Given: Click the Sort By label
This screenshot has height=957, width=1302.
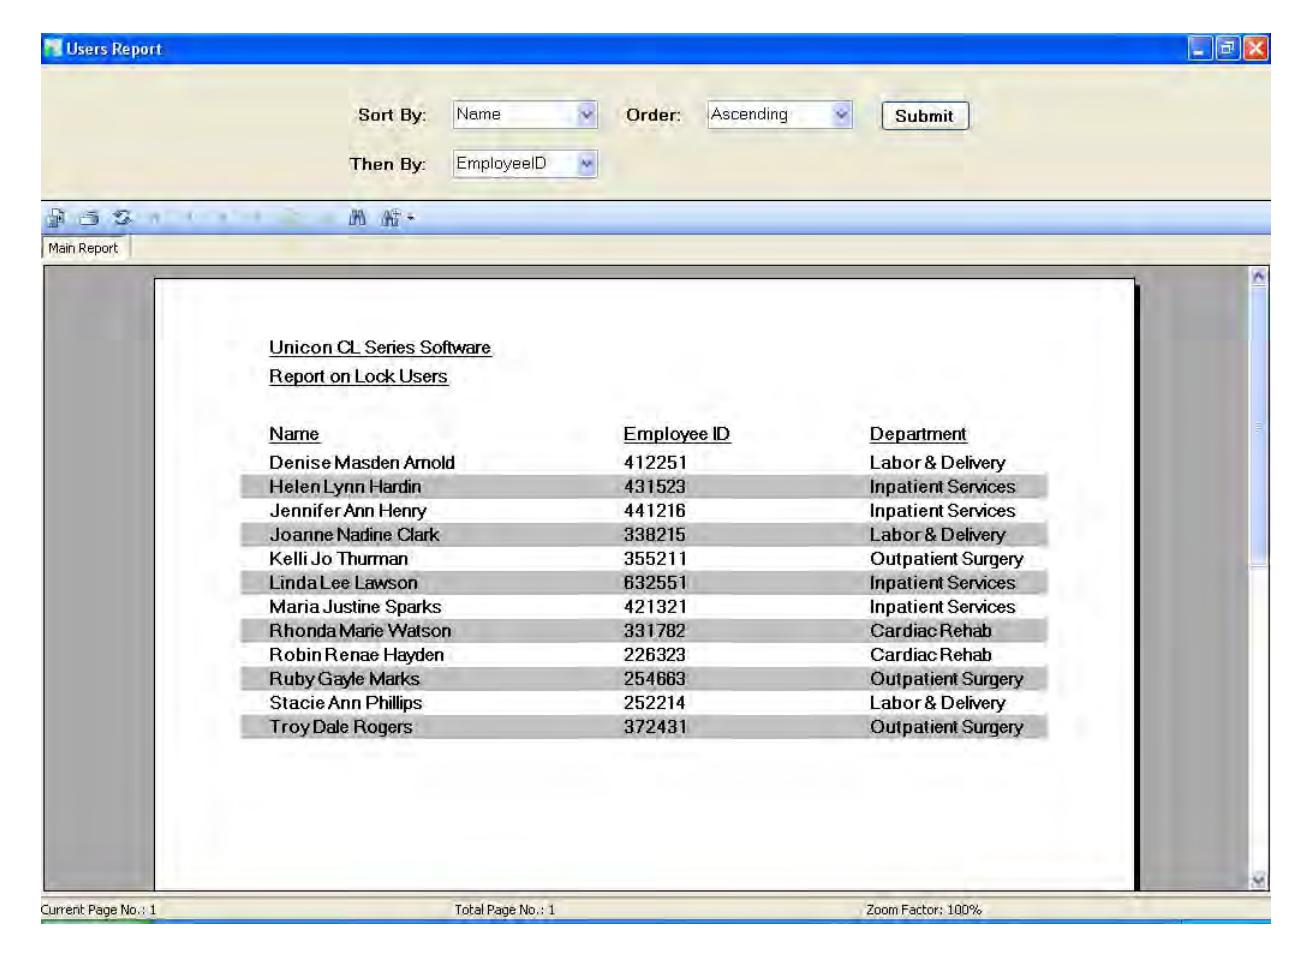Looking at the screenshot, I should 392,114.
